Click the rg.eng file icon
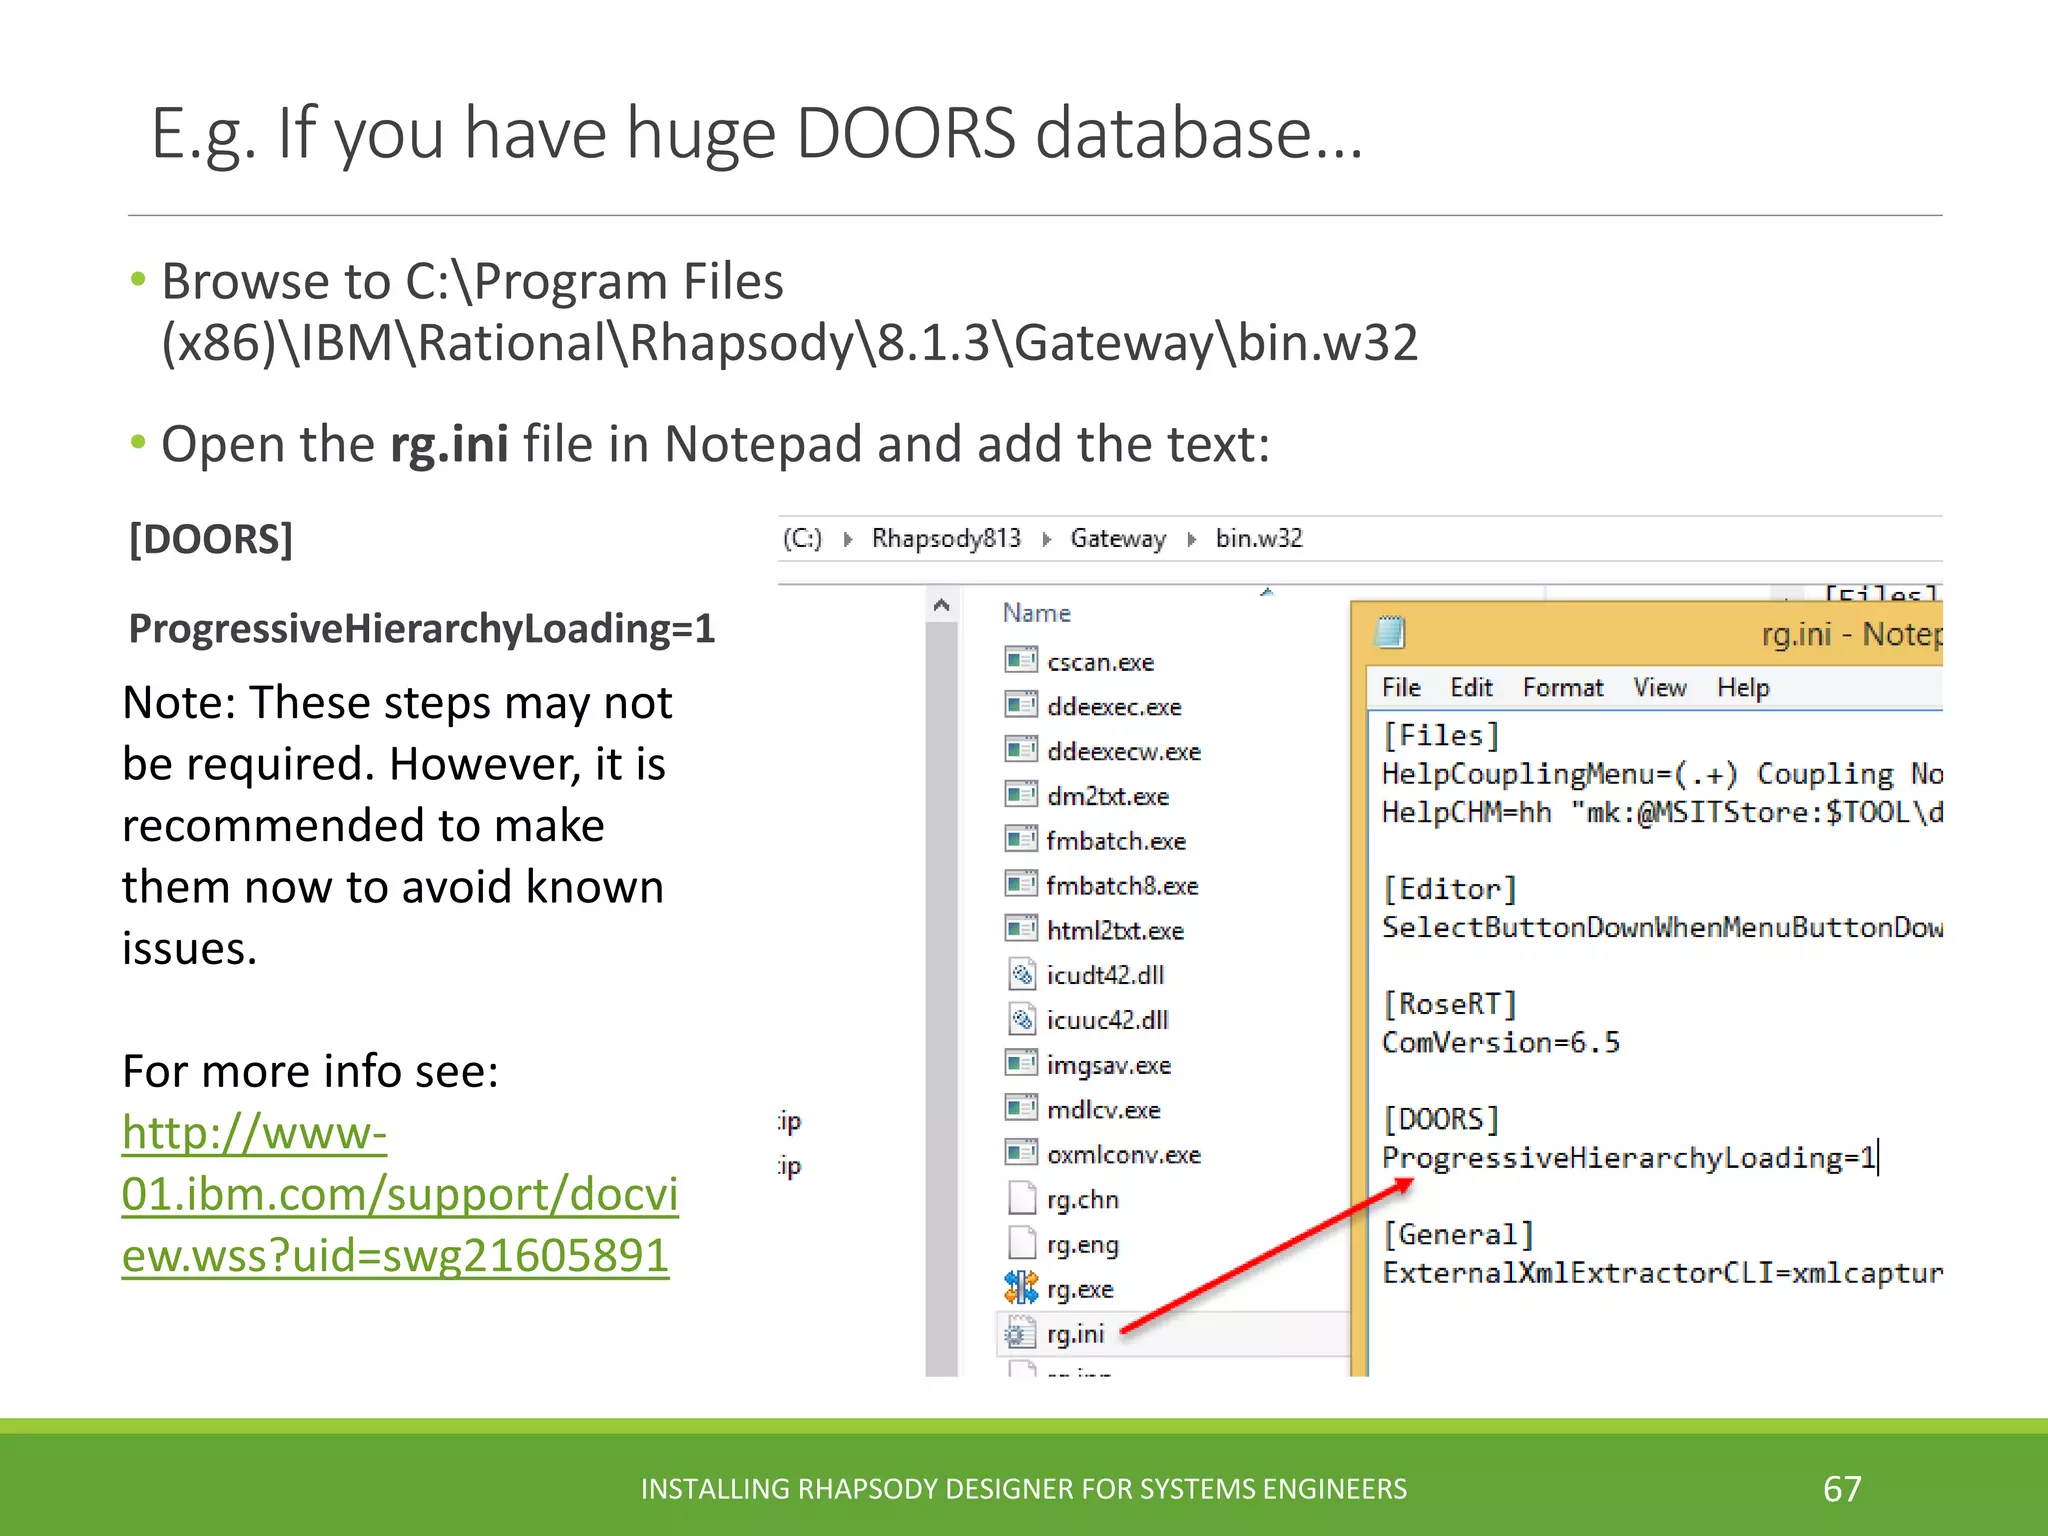The image size is (2048, 1536). tap(1021, 1243)
